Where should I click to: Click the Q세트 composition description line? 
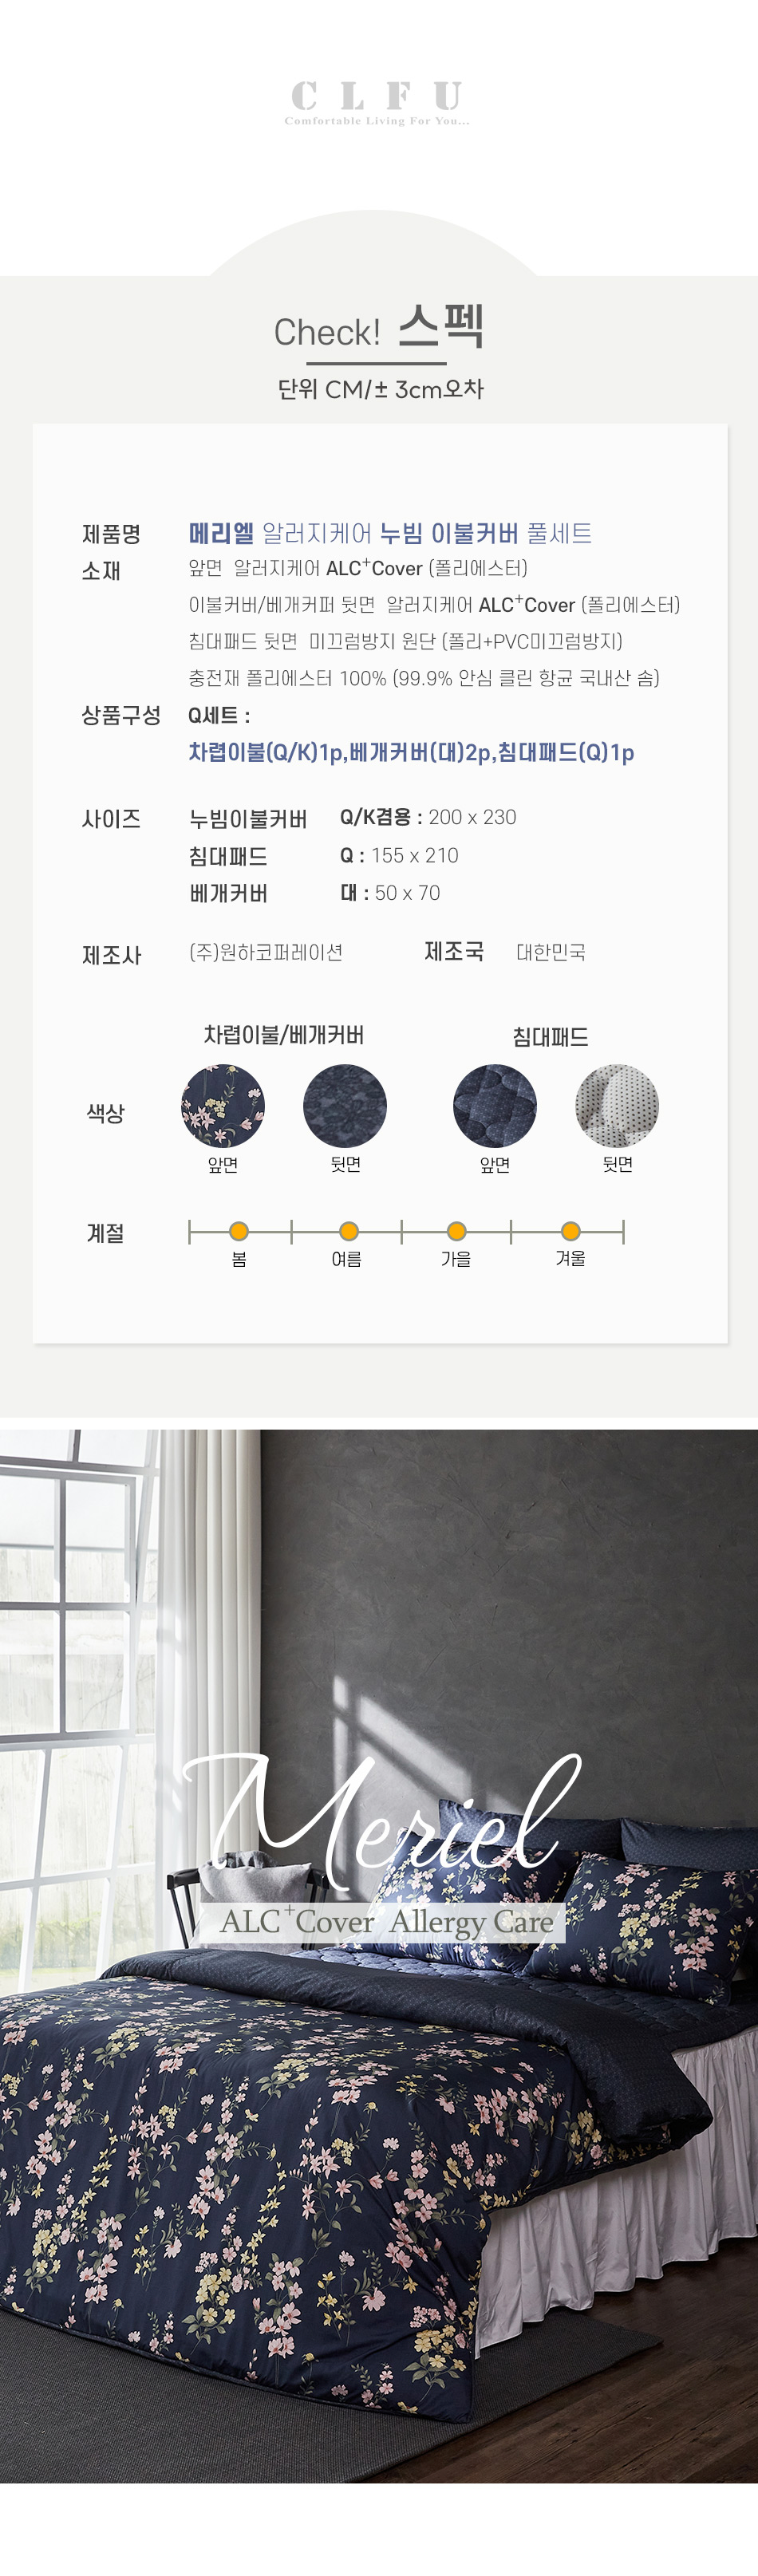411,752
